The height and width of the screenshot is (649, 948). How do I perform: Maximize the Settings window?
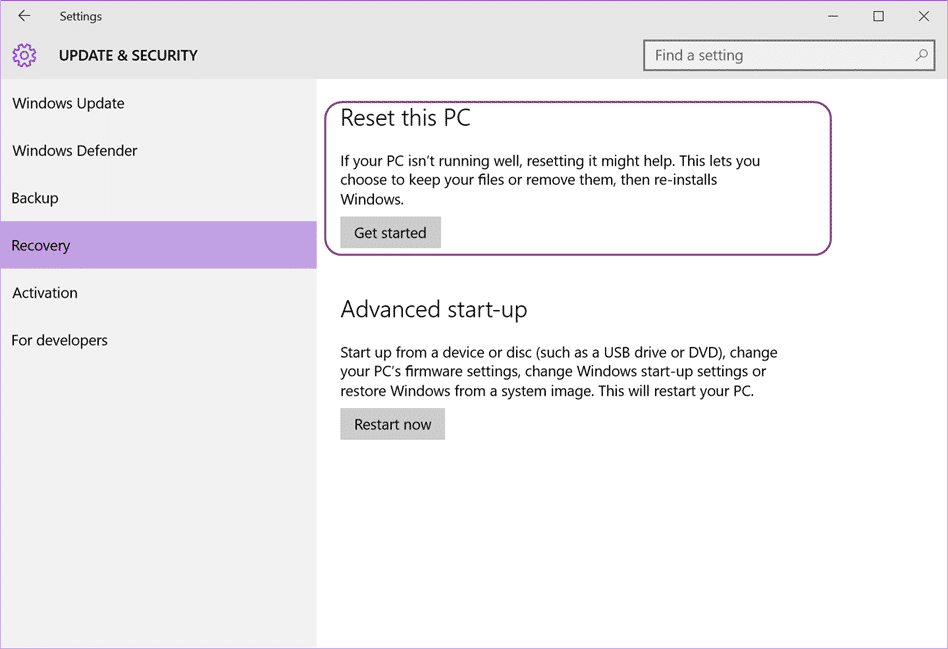878,16
